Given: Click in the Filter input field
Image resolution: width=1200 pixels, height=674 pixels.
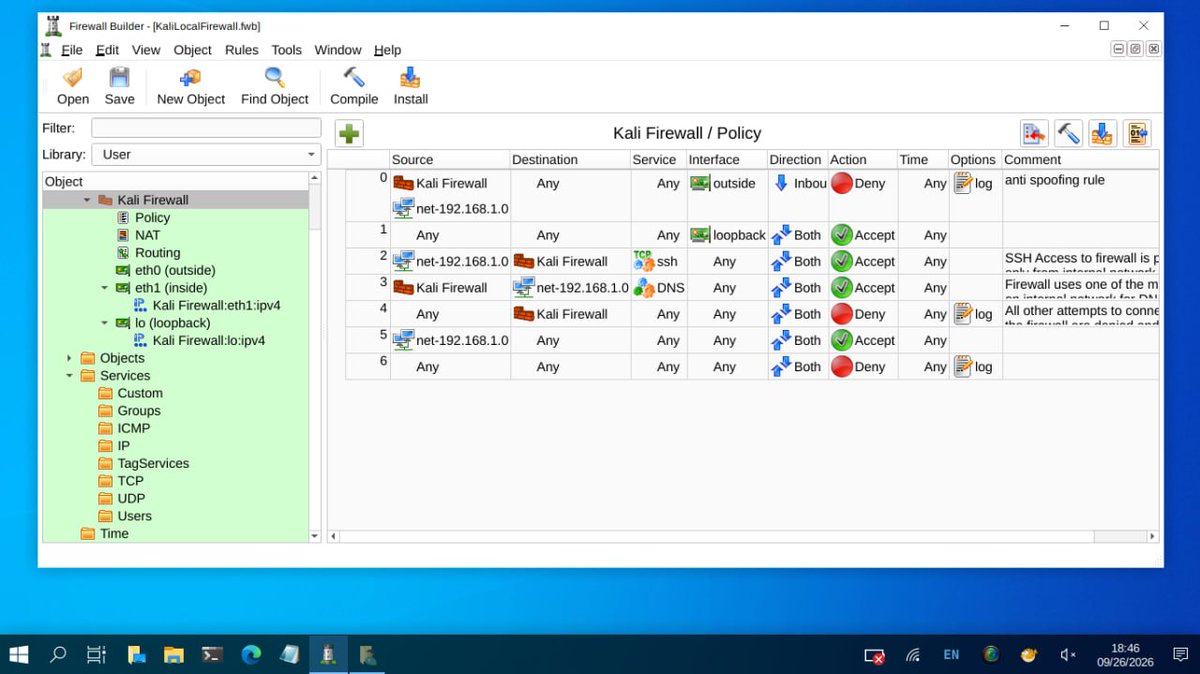Looking at the screenshot, I should (206, 128).
